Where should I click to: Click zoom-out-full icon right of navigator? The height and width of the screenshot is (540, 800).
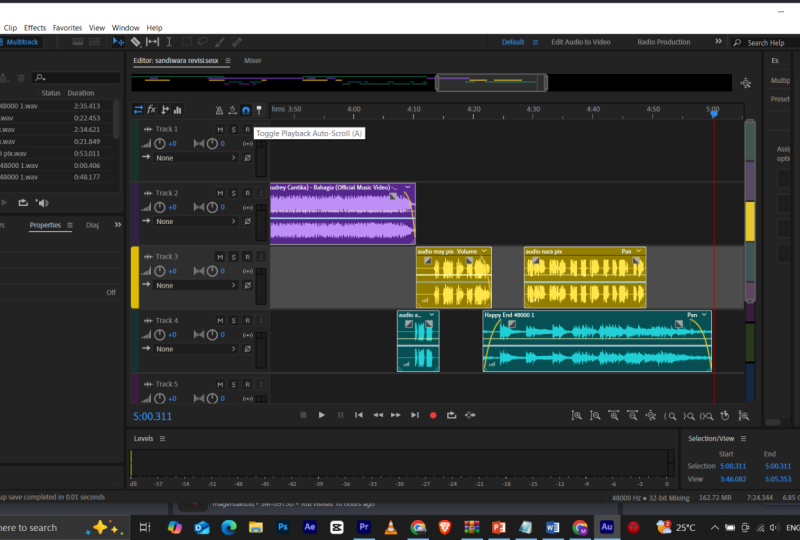pos(746,83)
